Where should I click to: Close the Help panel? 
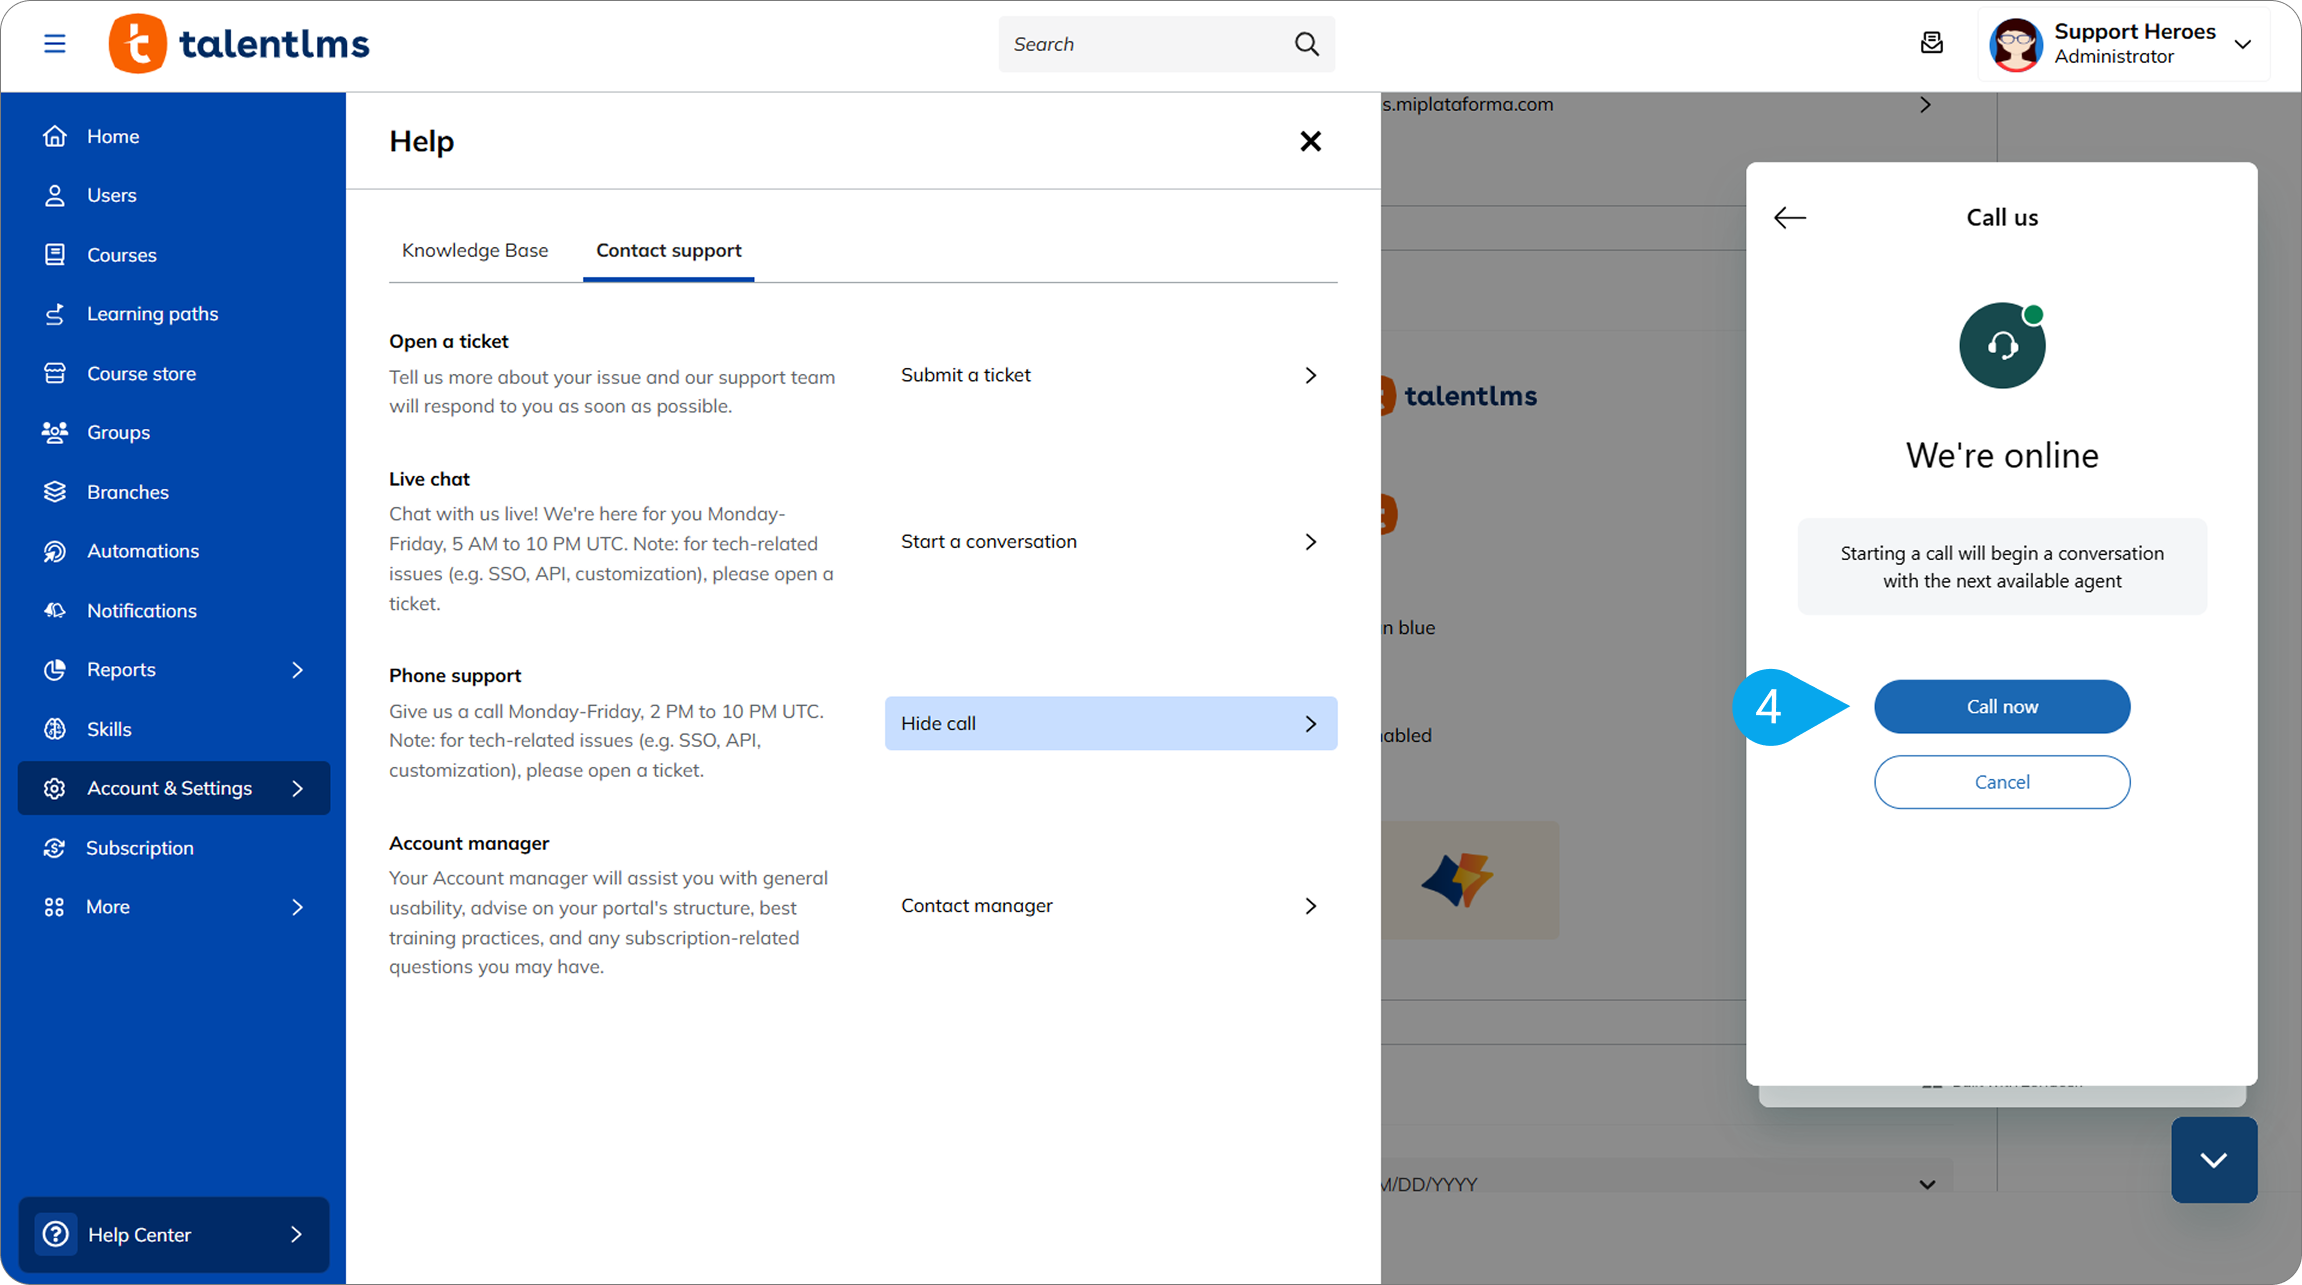(x=1310, y=141)
